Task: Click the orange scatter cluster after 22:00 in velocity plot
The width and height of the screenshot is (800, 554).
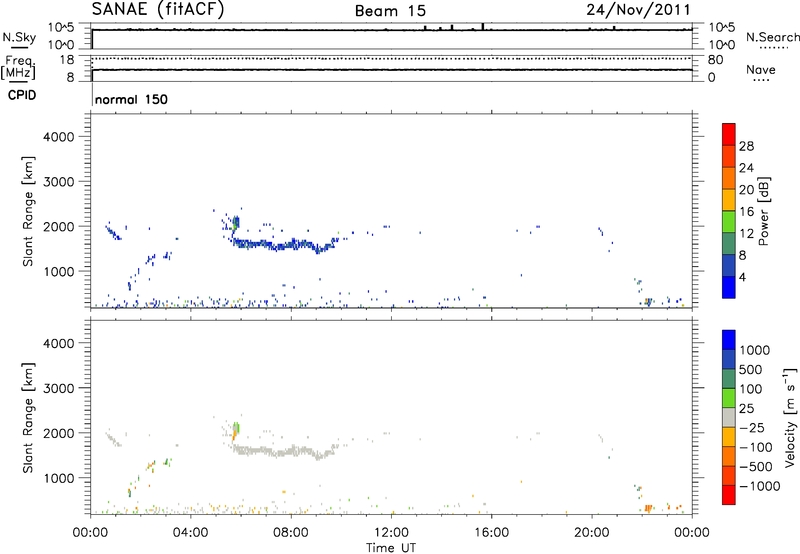Action: click(x=648, y=508)
